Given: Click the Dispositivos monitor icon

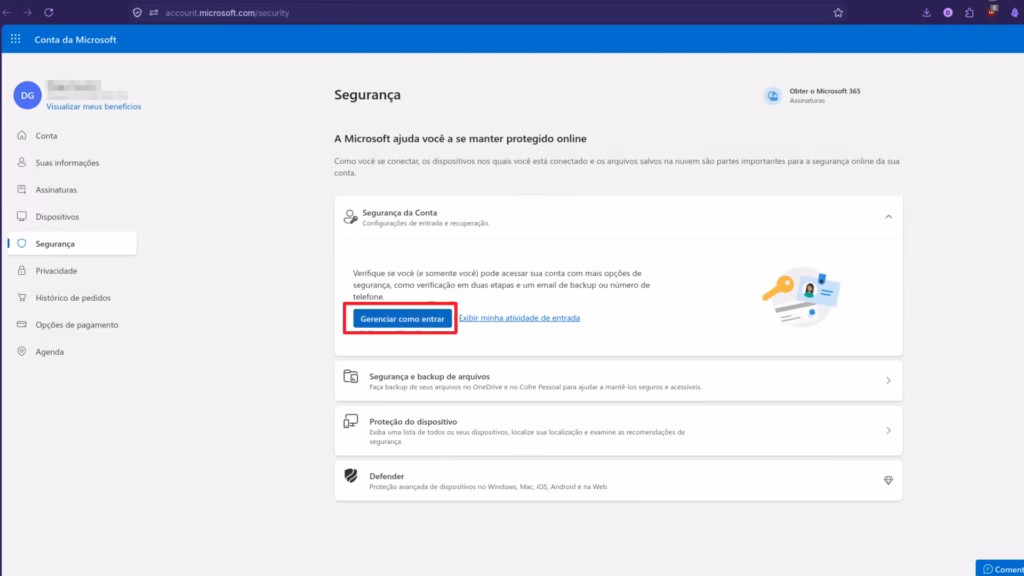Looking at the screenshot, I should (22, 216).
